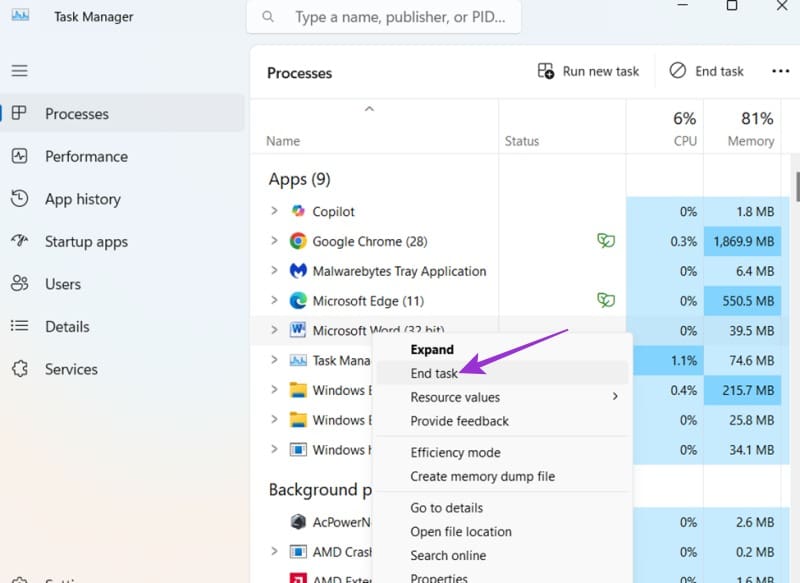The image size is (800, 583).
Task: Expand the AMD Crash process group
Action: click(274, 551)
